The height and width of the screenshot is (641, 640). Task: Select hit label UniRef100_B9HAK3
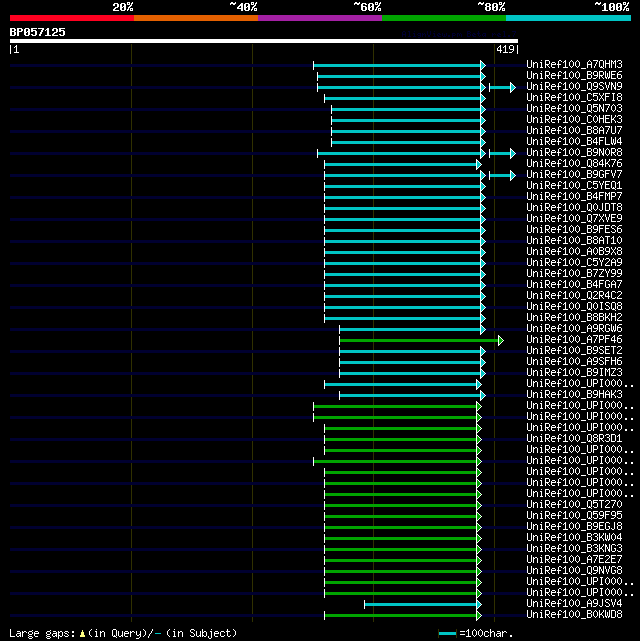[574, 395]
